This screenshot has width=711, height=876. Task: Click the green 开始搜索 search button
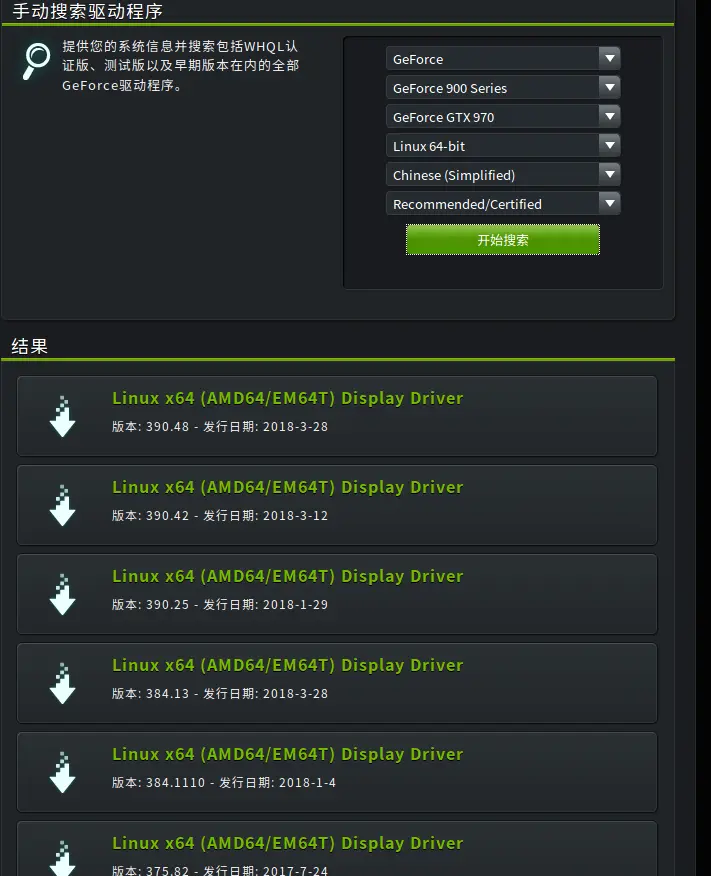coord(503,240)
